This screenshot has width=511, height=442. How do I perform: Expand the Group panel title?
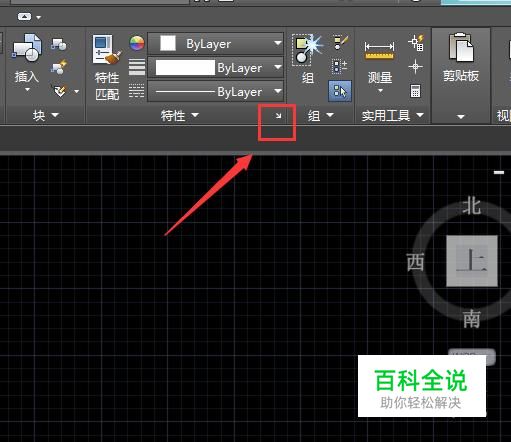point(320,115)
